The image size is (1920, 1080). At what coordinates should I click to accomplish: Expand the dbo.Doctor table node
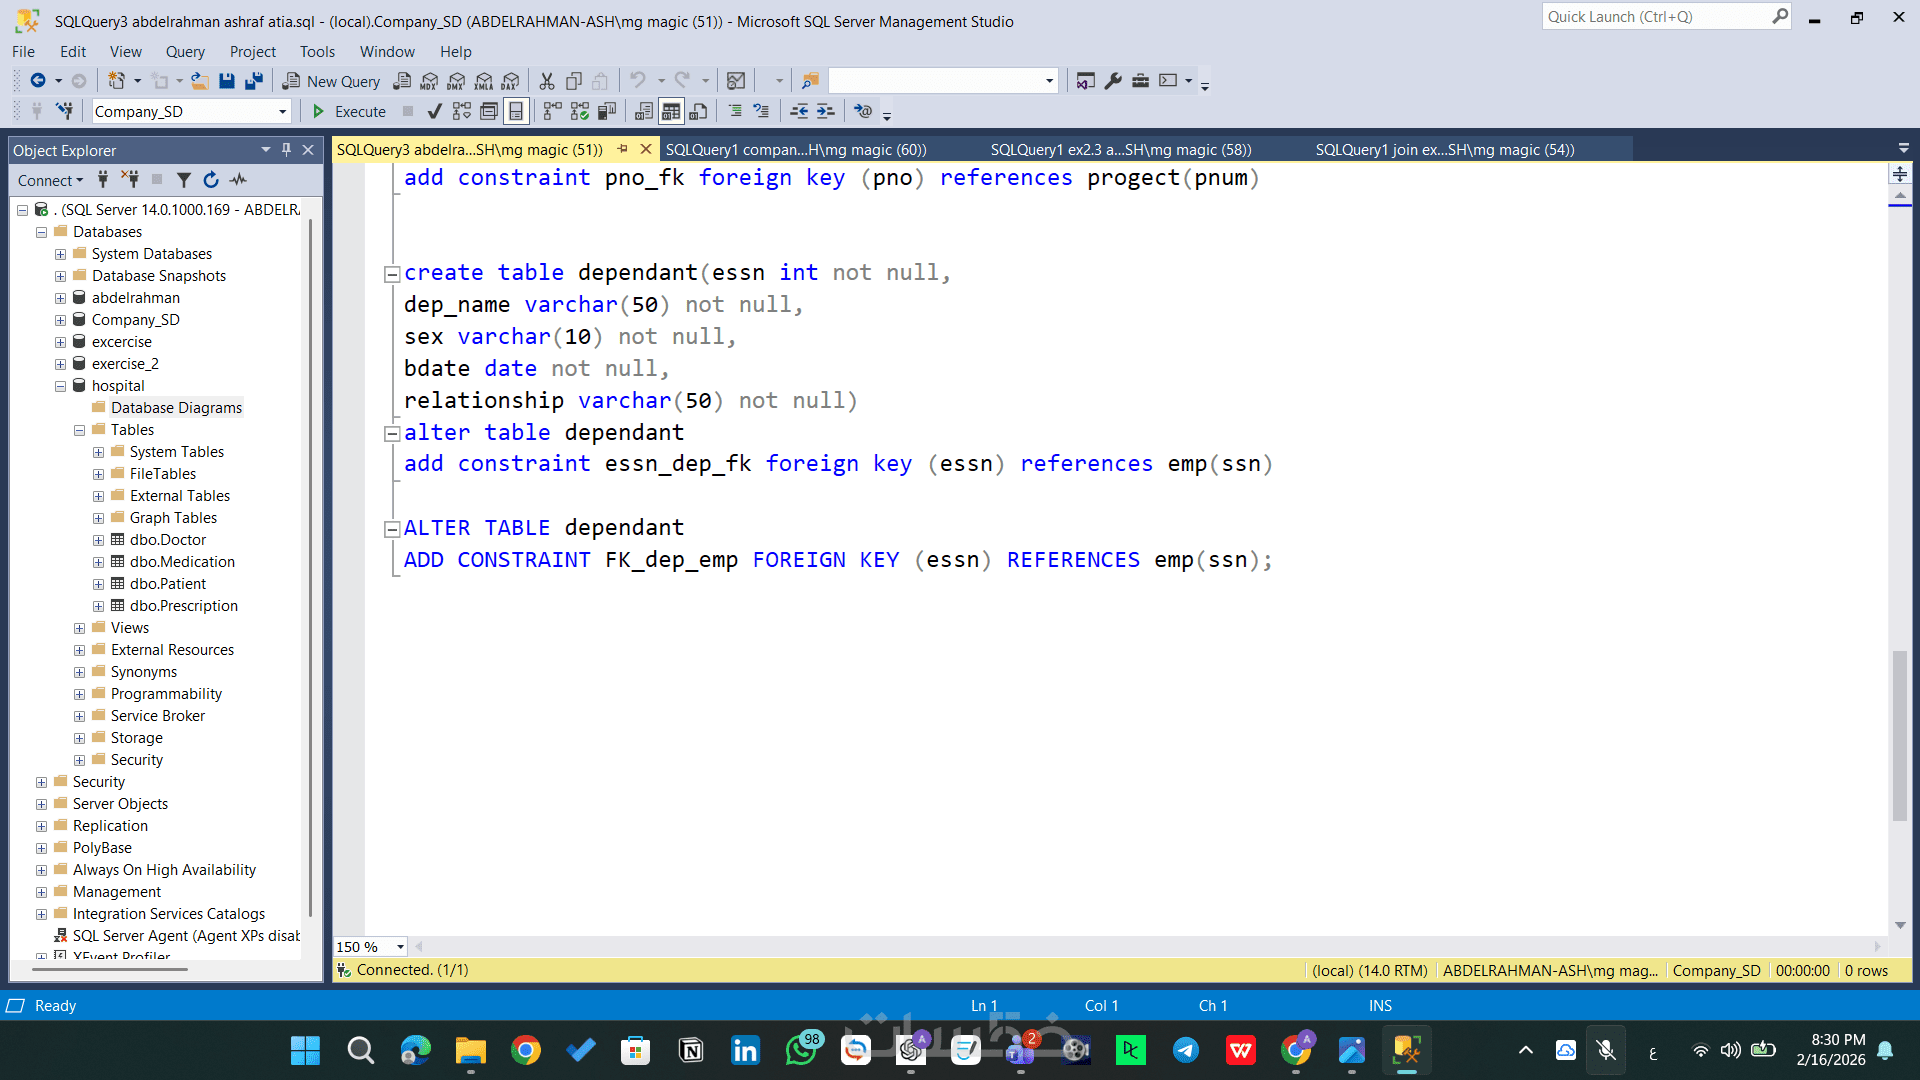(98, 540)
